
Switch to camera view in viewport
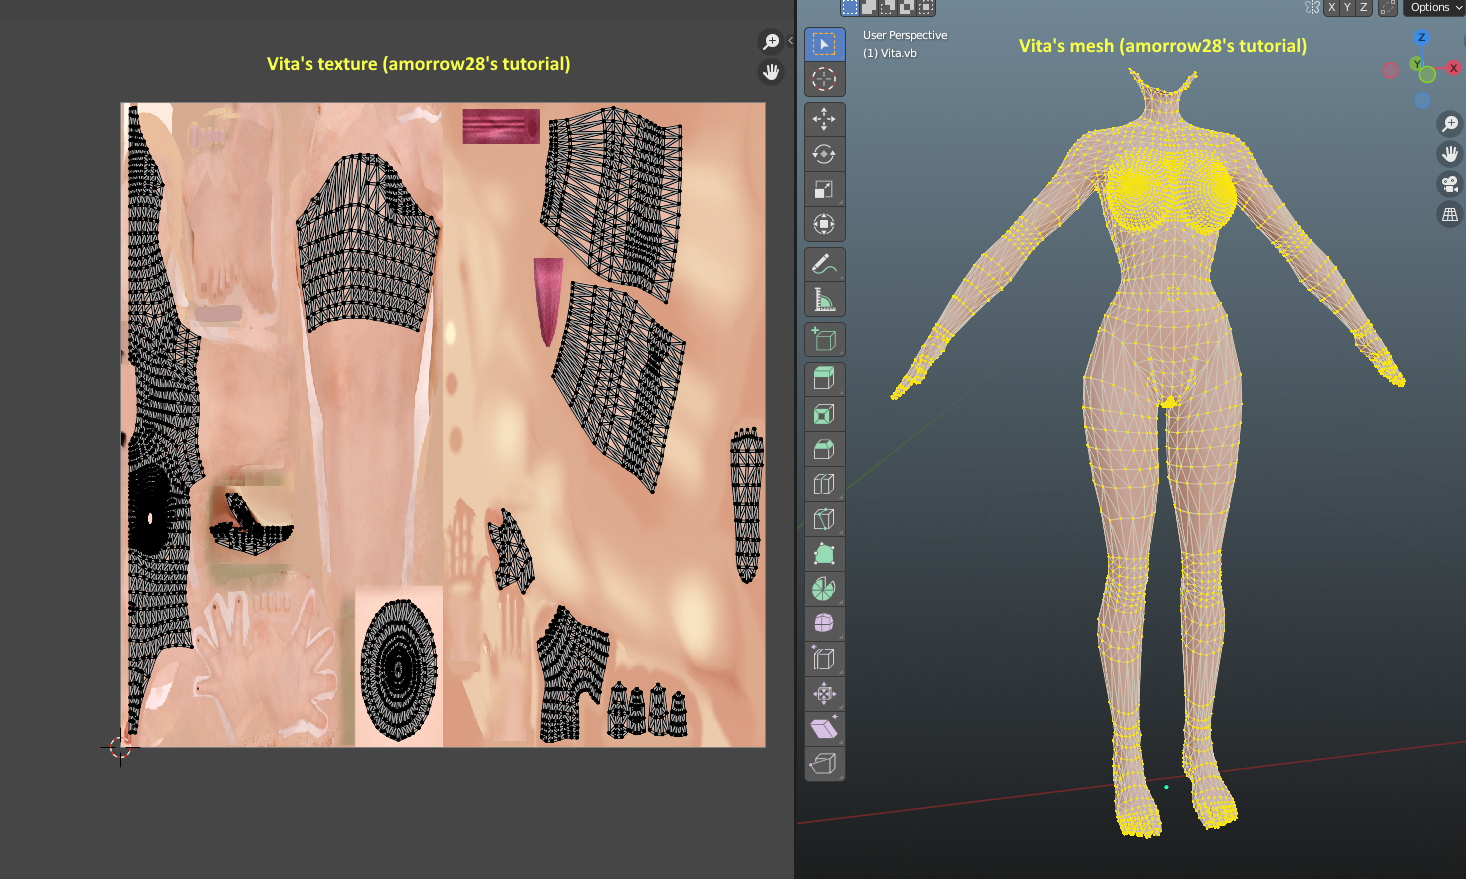click(1449, 184)
